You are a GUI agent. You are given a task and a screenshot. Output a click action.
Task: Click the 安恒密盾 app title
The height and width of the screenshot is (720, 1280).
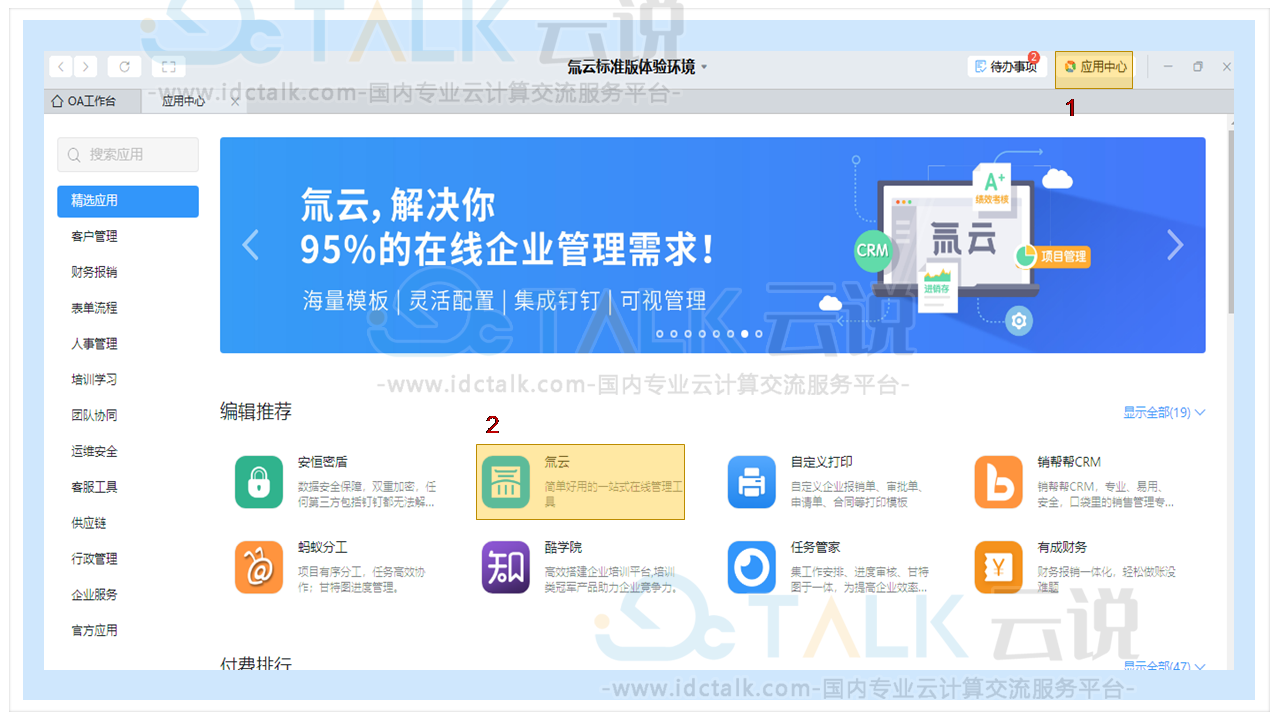[x=323, y=462]
